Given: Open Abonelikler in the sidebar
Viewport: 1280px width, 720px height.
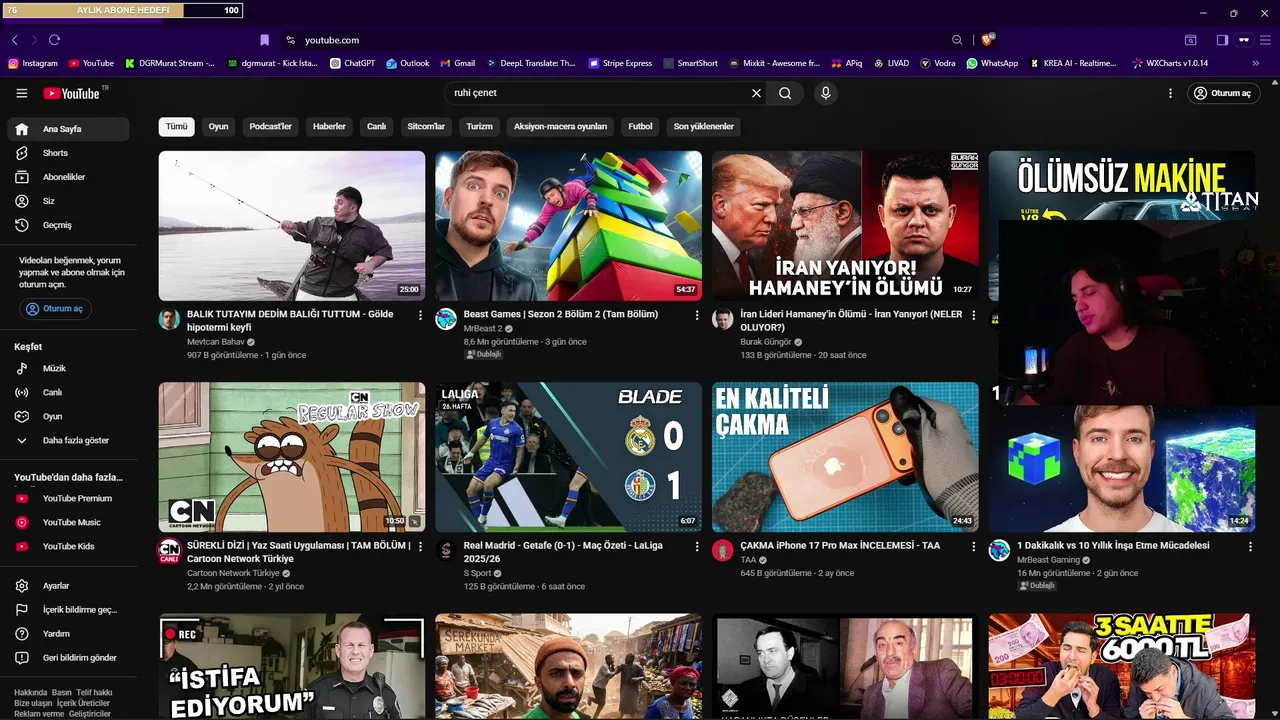Looking at the screenshot, I should coord(68,177).
